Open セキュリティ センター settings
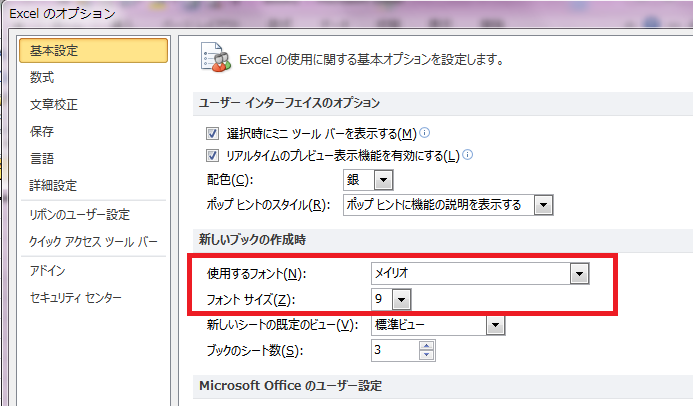693x406 pixels. click(76, 298)
